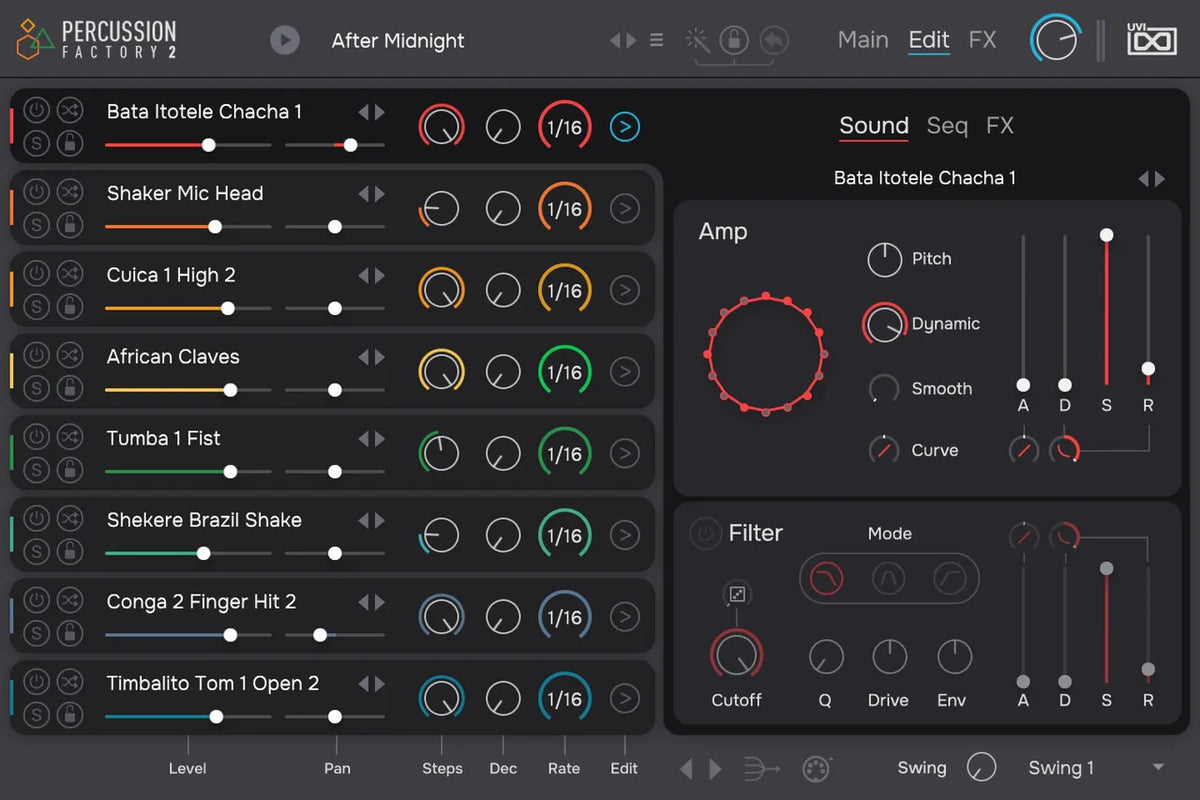
Task: Select the low-pass filter mode shape
Action: [826, 578]
